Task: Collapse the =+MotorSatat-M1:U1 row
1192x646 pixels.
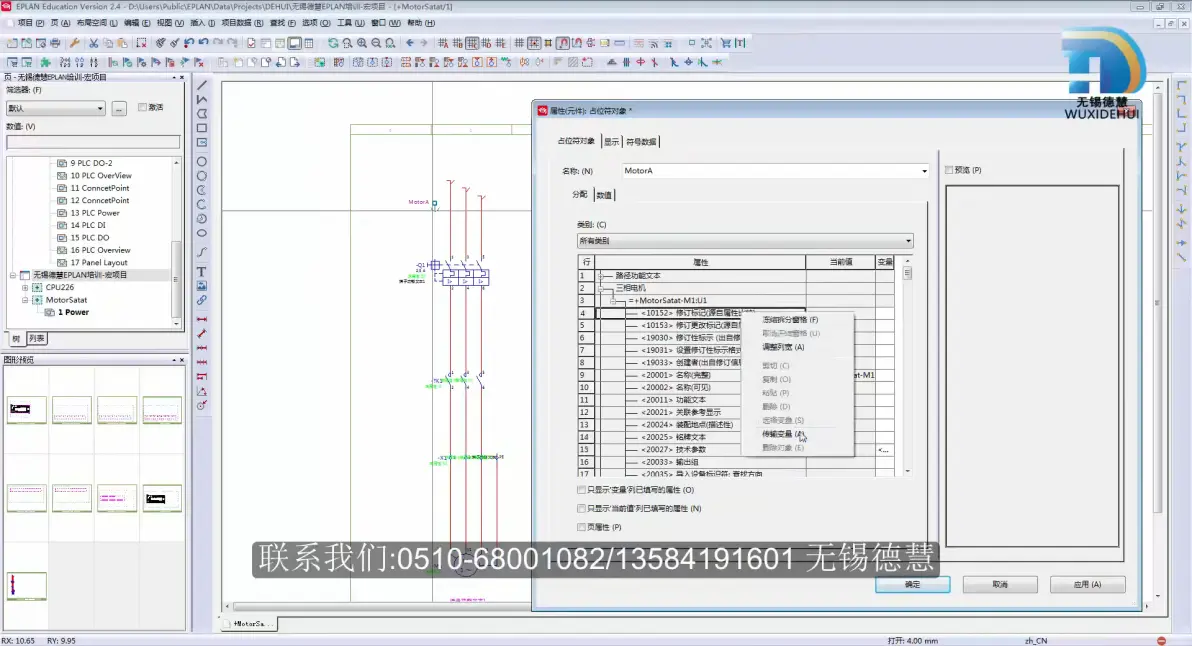Action: (613, 301)
